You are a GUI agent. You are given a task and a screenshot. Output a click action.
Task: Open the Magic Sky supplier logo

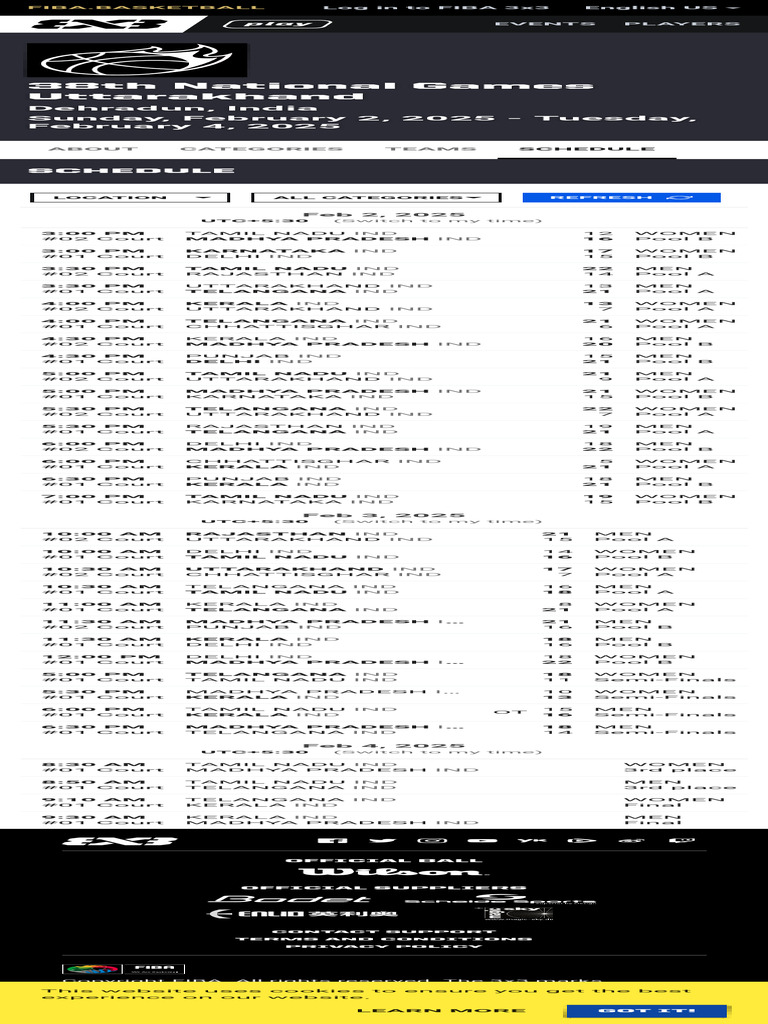point(519,914)
